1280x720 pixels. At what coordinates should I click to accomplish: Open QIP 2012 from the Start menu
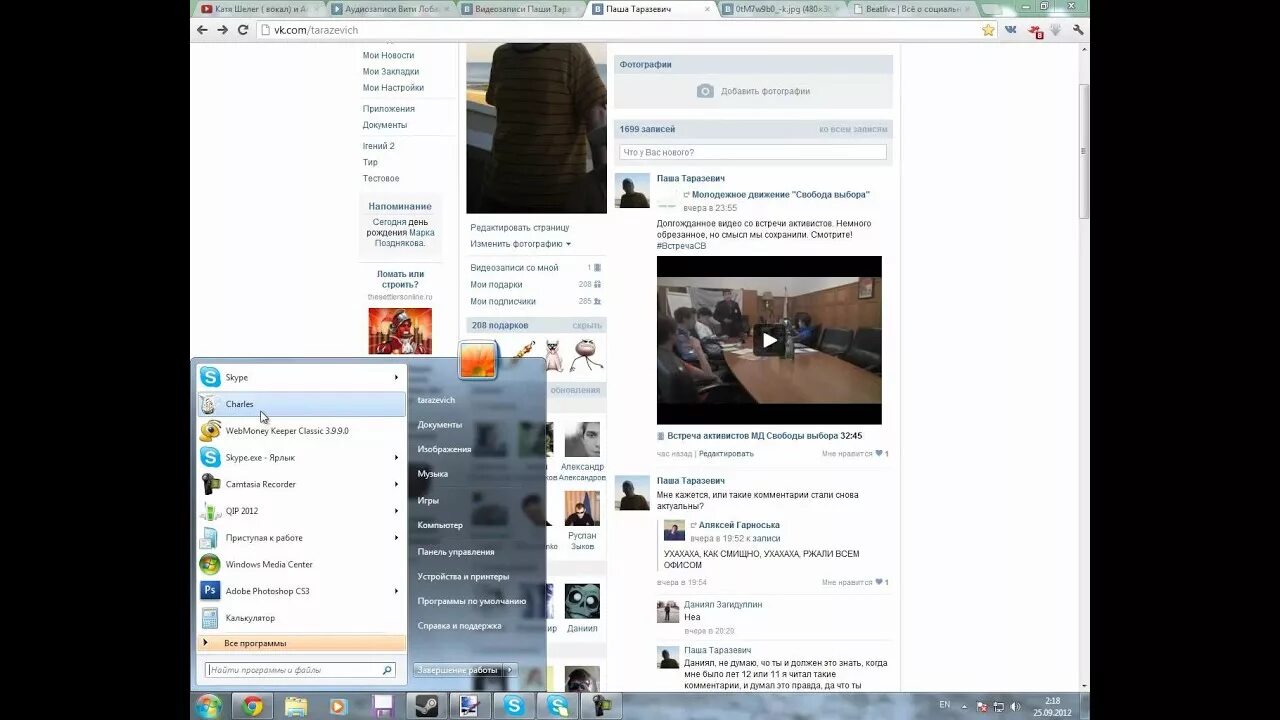click(x=301, y=511)
